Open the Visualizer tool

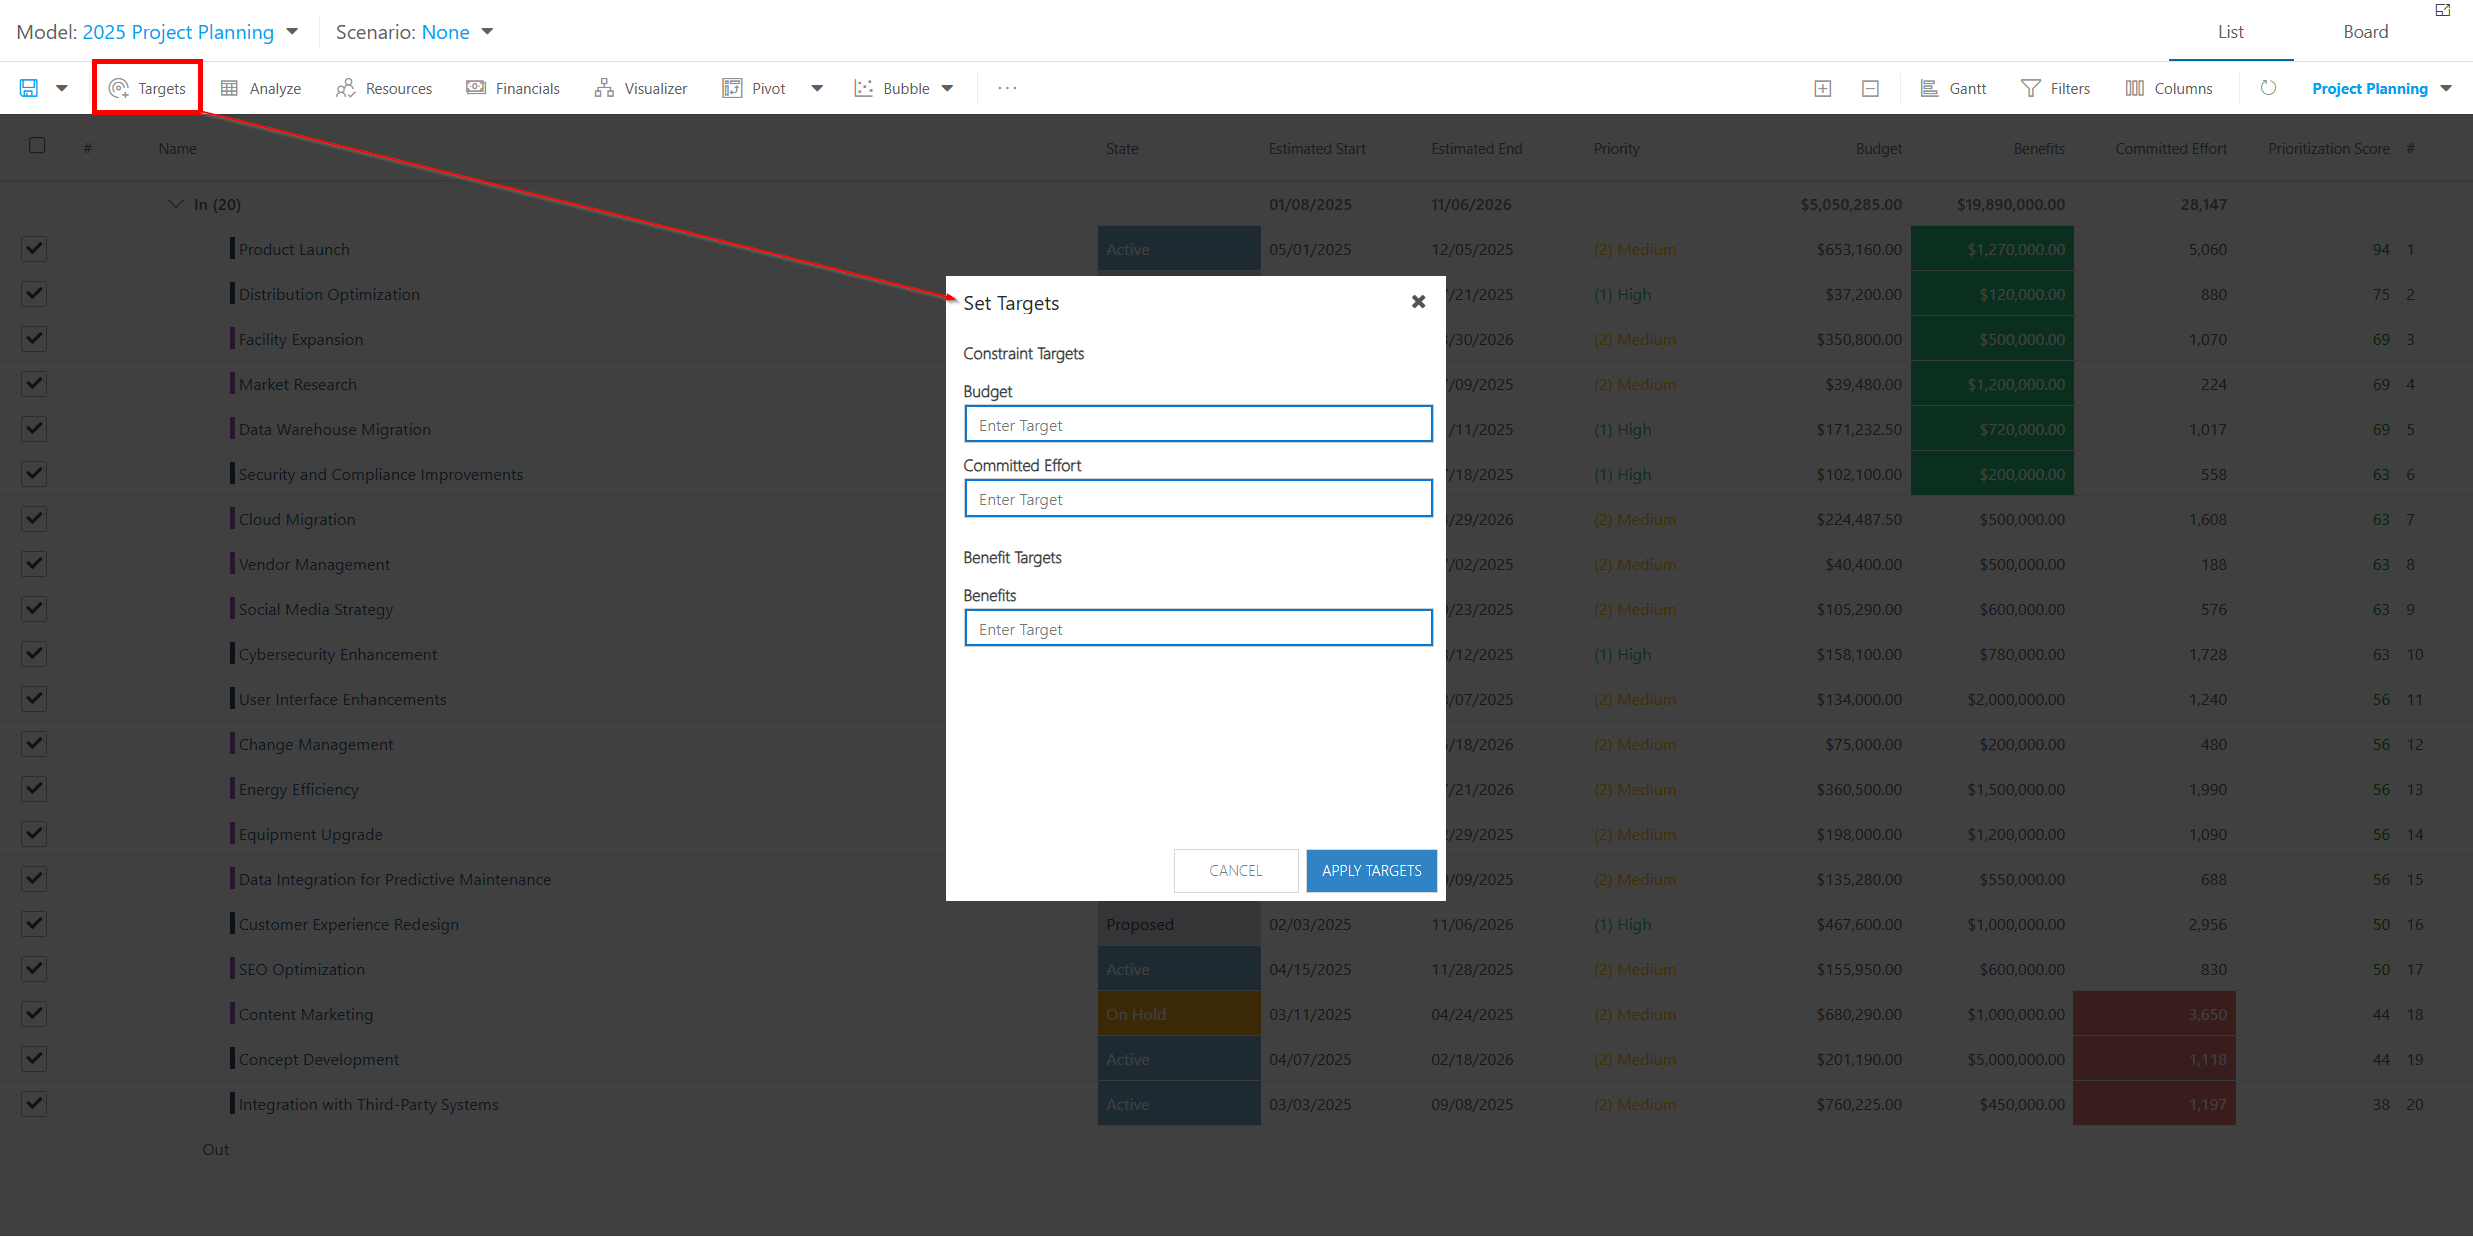click(641, 88)
